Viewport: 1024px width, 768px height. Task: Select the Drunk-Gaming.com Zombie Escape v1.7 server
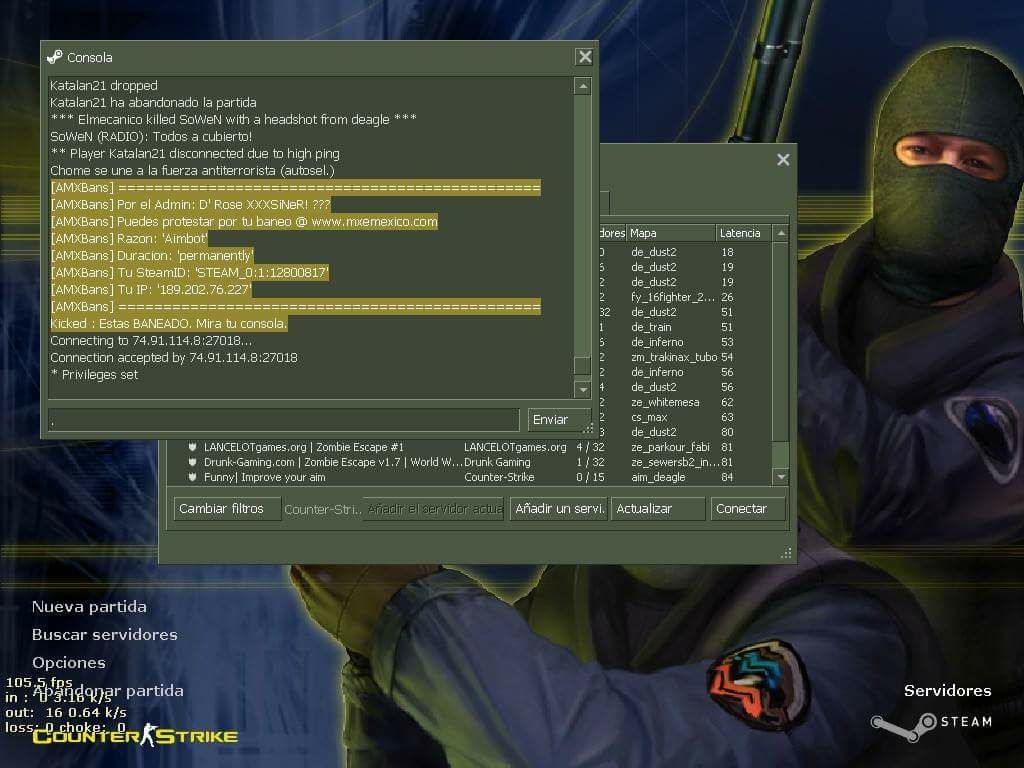(x=332, y=462)
